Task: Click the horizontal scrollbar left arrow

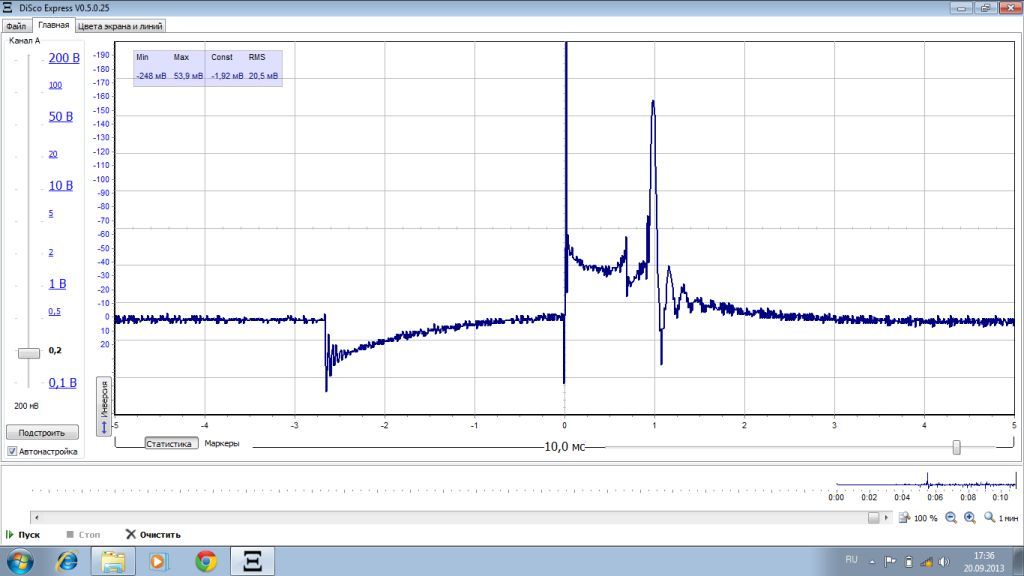Action: pos(37,518)
